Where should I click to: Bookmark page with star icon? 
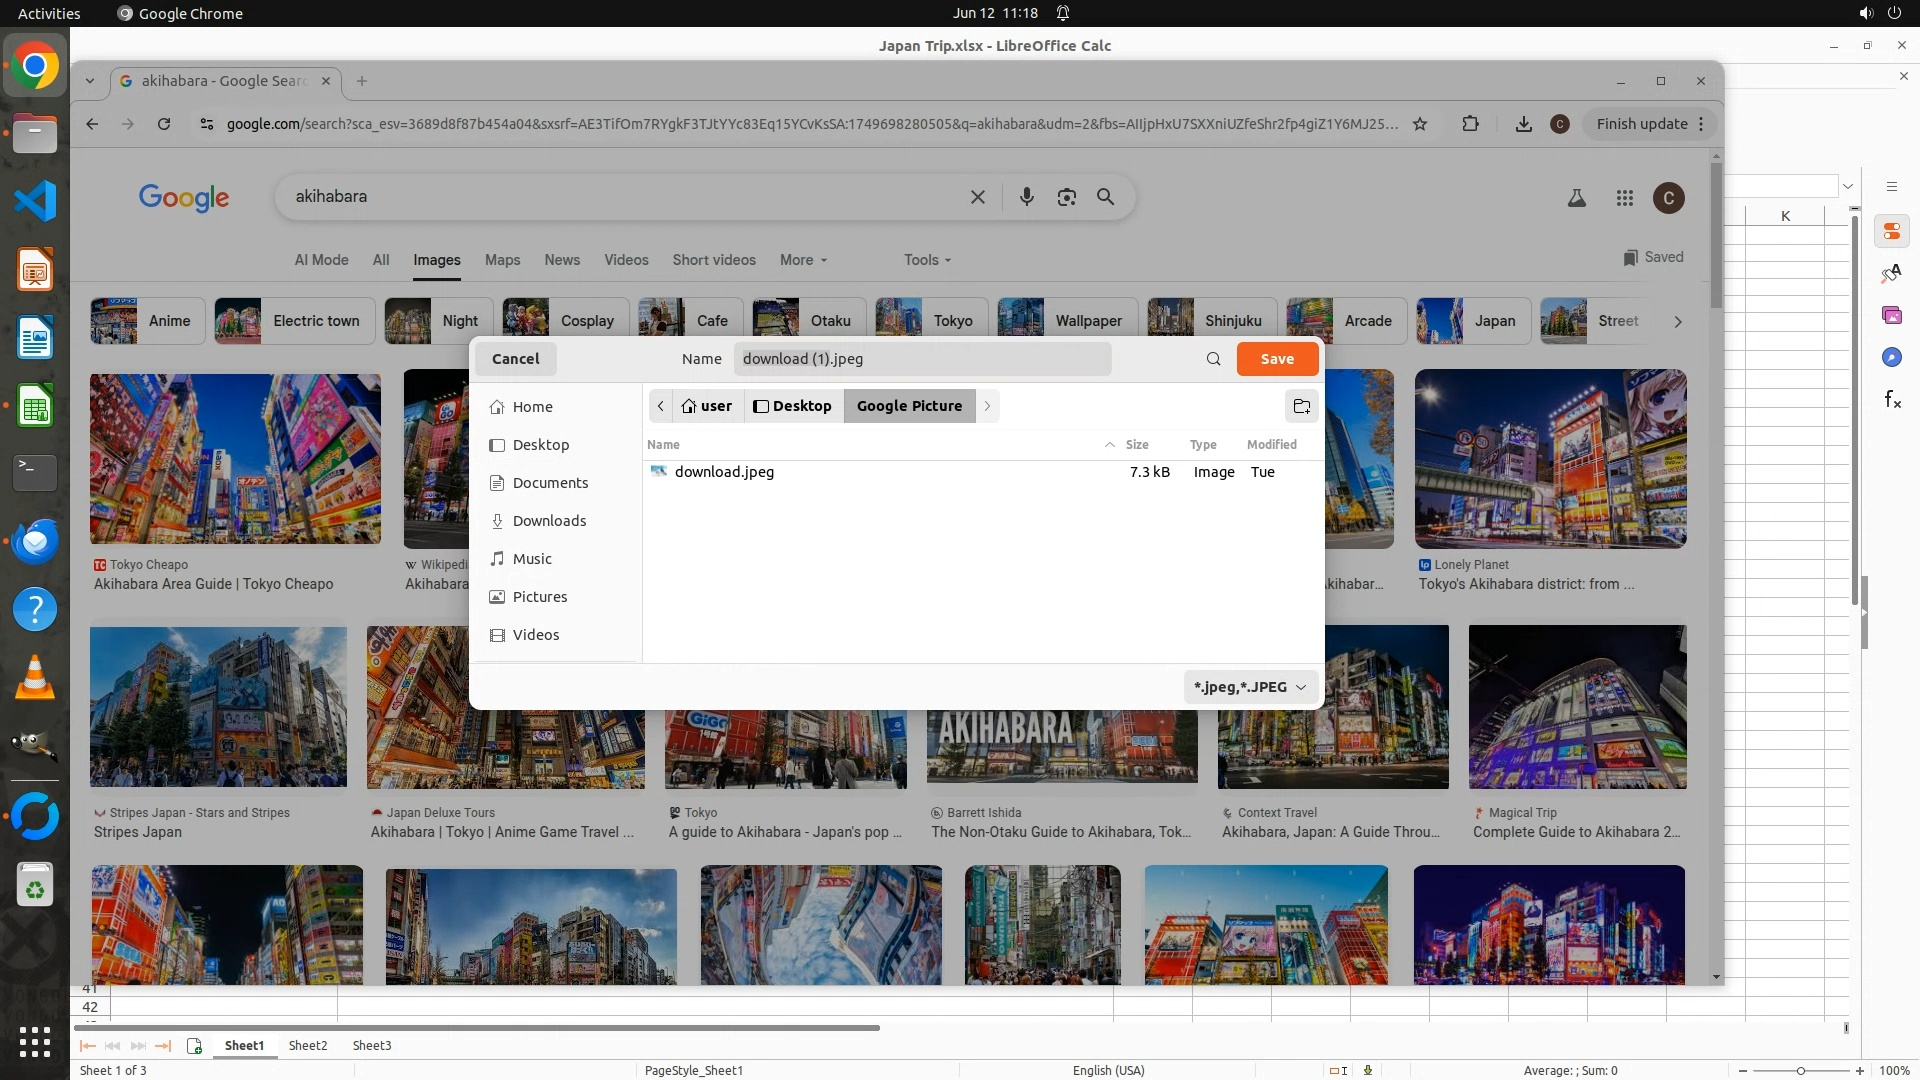pos(1420,124)
